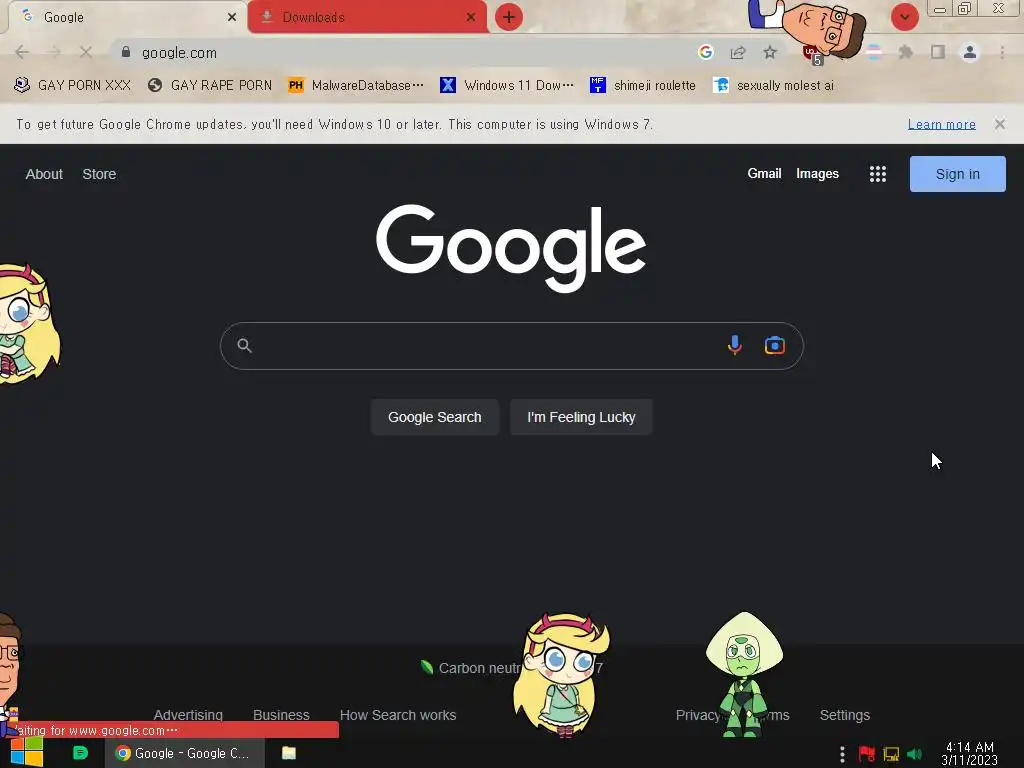Open a new tab with the plus button
Image resolution: width=1024 pixels, height=768 pixels.
pos(509,17)
